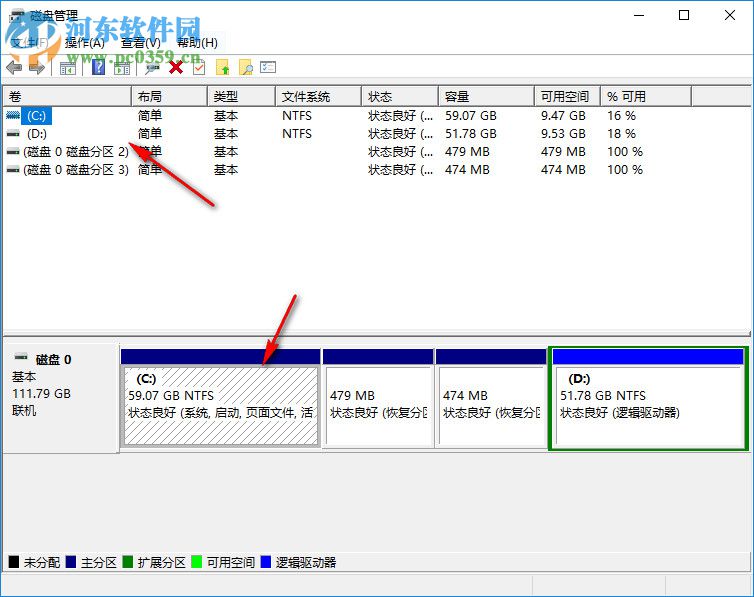Click the C: volume drive icon in list
The image size is (754, 597).
[13, 115]
